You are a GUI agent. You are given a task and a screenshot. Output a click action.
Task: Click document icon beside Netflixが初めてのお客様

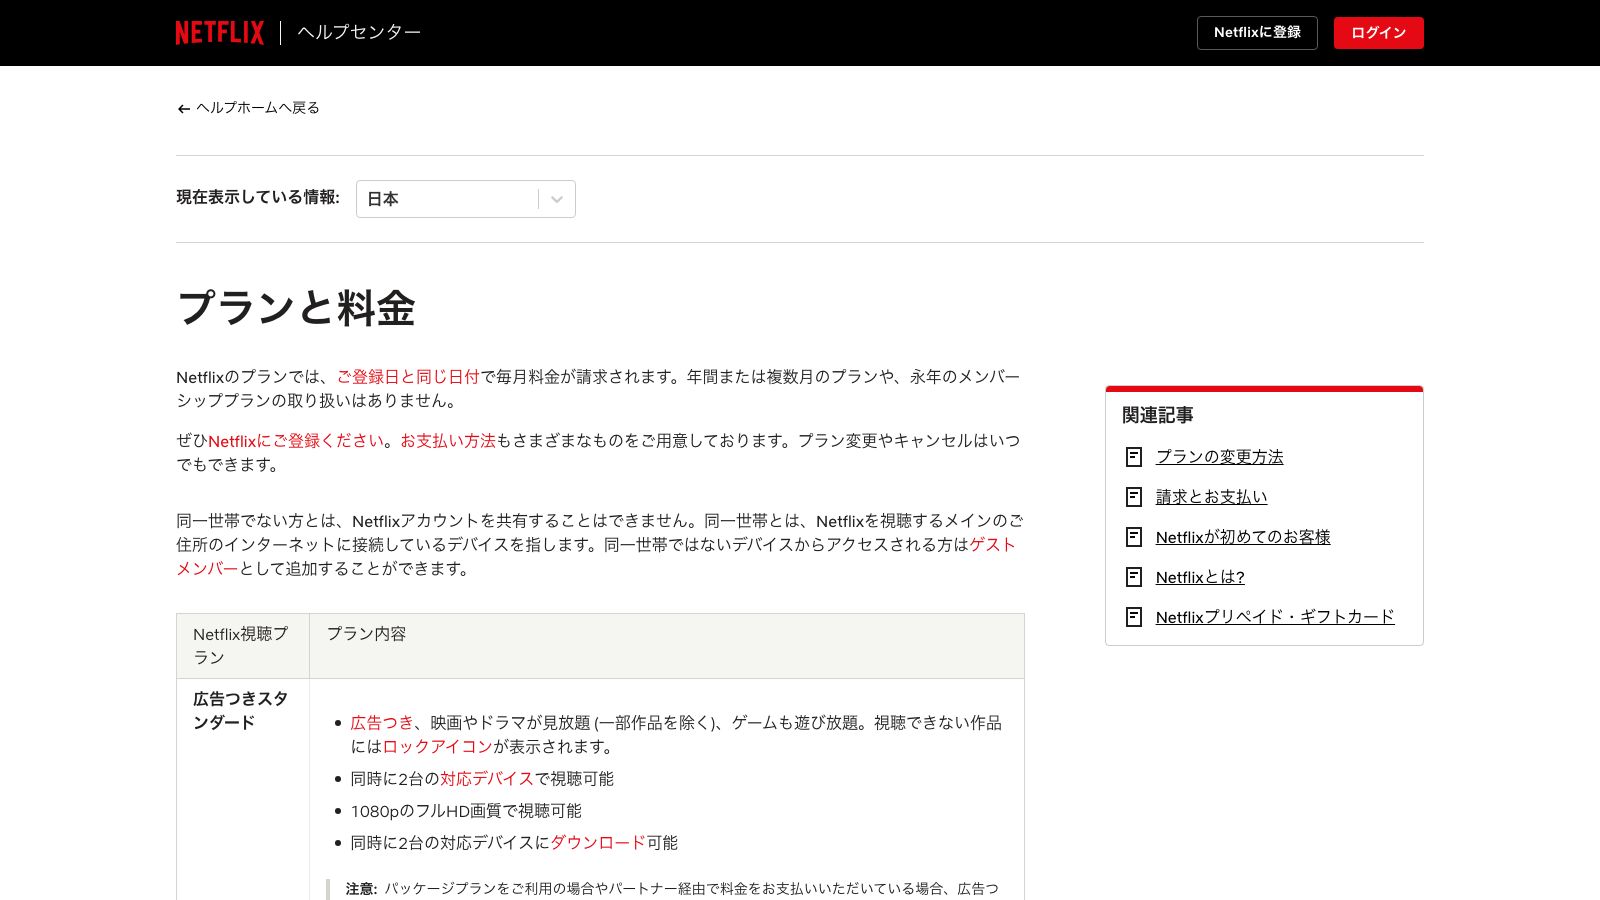click(1134, 537)
